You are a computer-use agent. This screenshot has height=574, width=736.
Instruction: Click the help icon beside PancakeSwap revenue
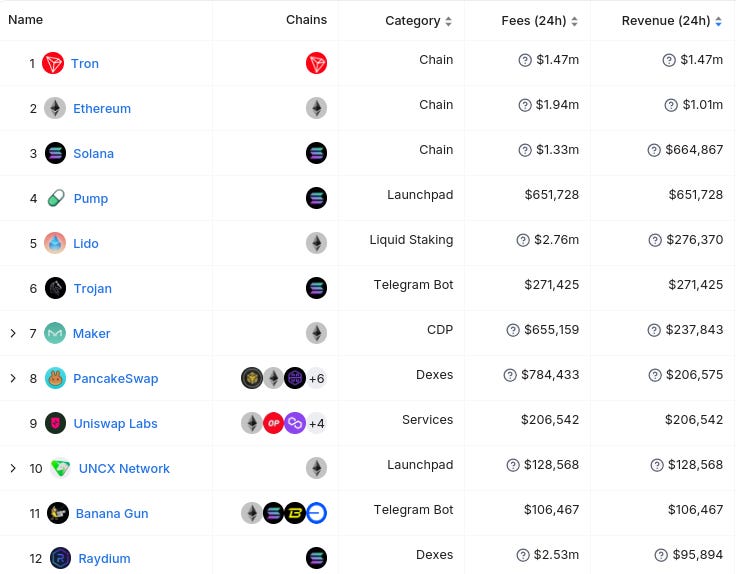[x=655, y=375]
